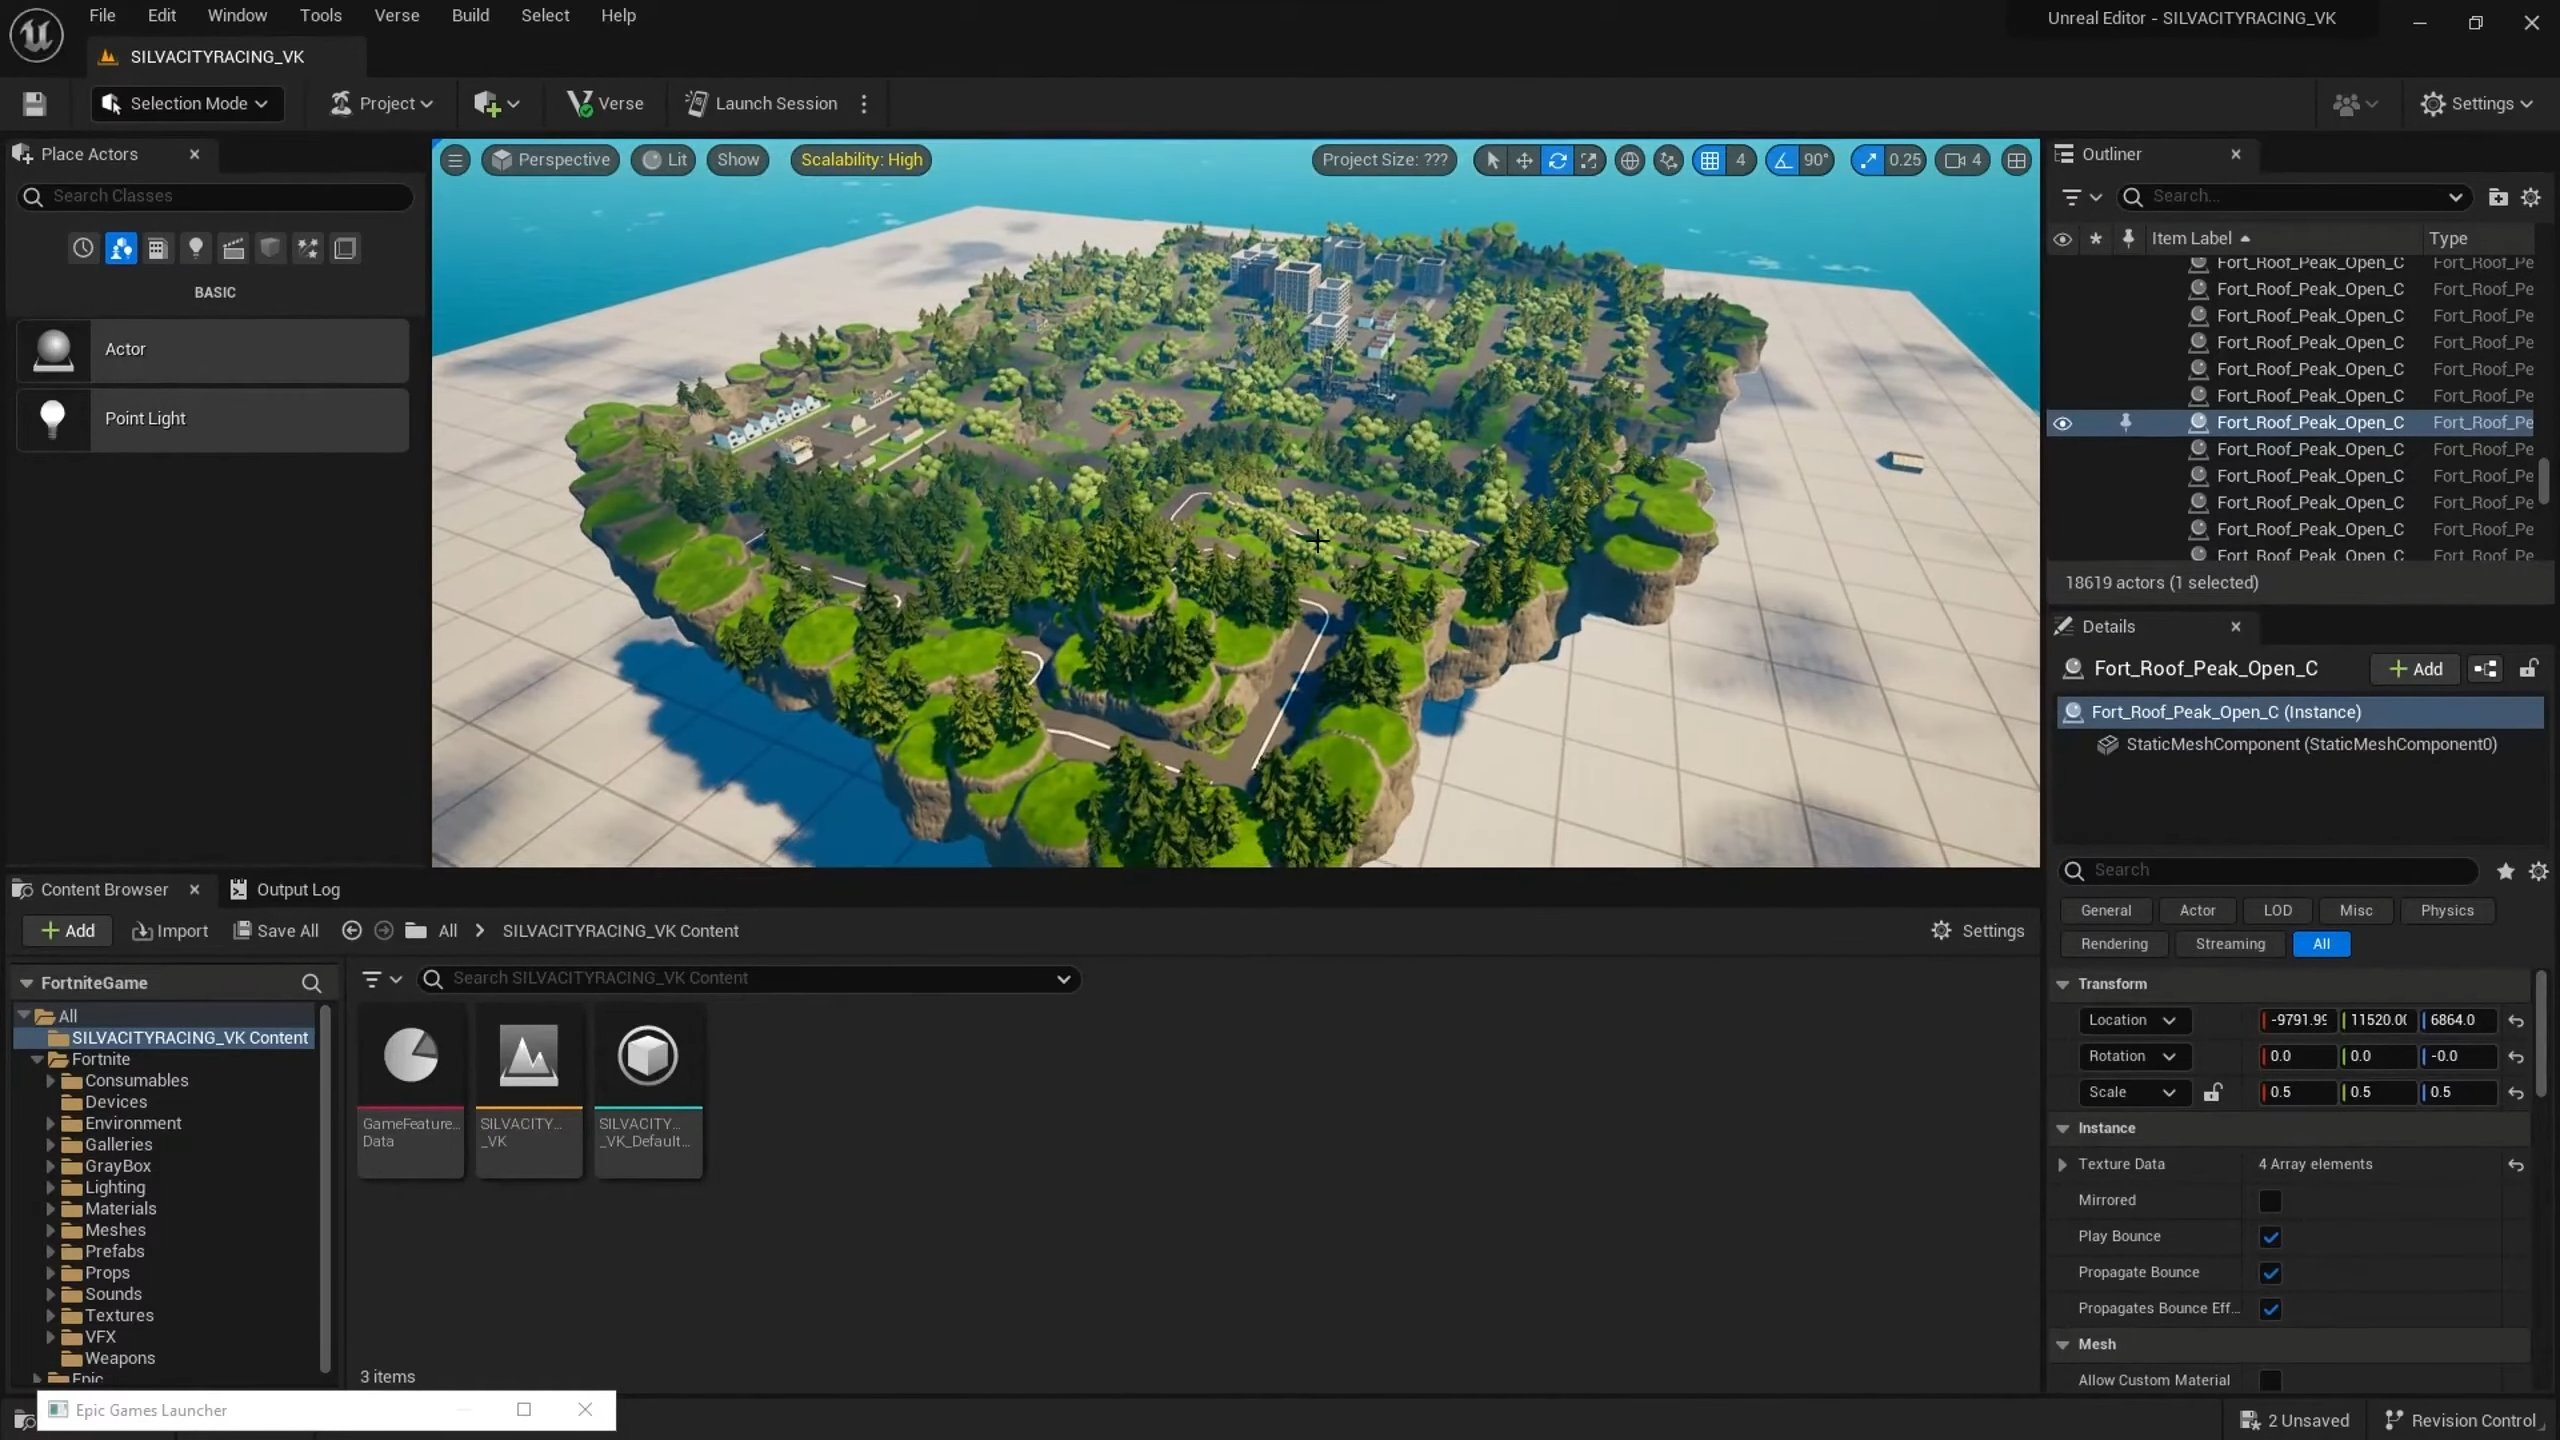This screenshot has height=1440, width=2560.
Task: Switch to the Move tool
Action: (x=1523, y=160)
